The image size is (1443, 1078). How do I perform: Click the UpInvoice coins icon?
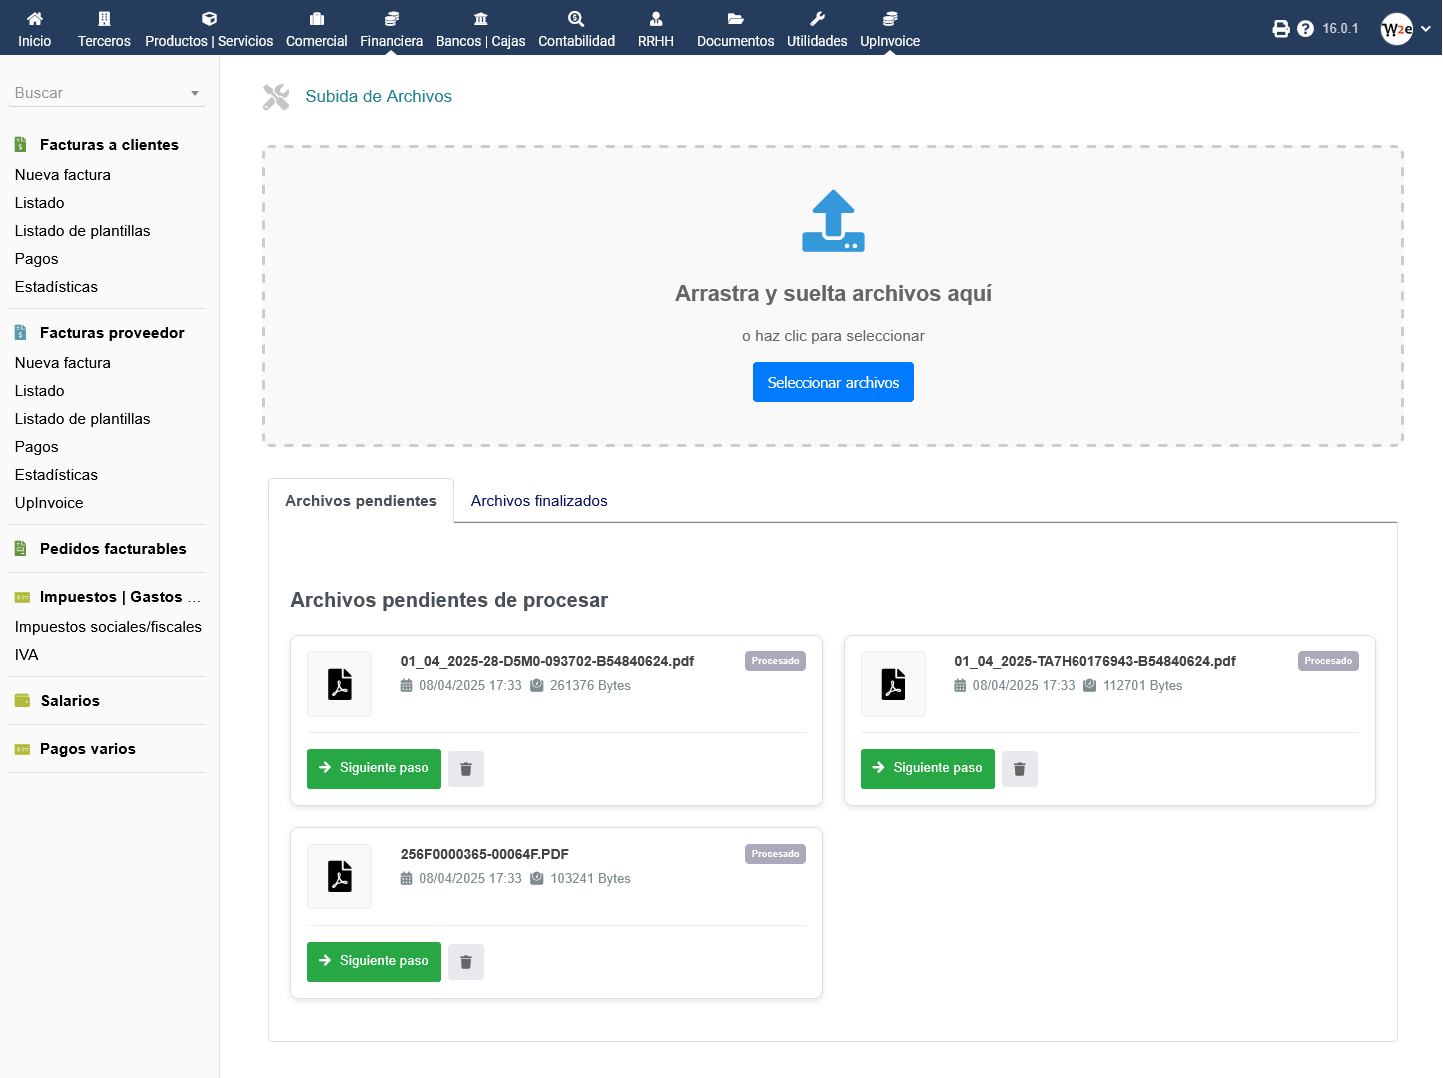890,18
